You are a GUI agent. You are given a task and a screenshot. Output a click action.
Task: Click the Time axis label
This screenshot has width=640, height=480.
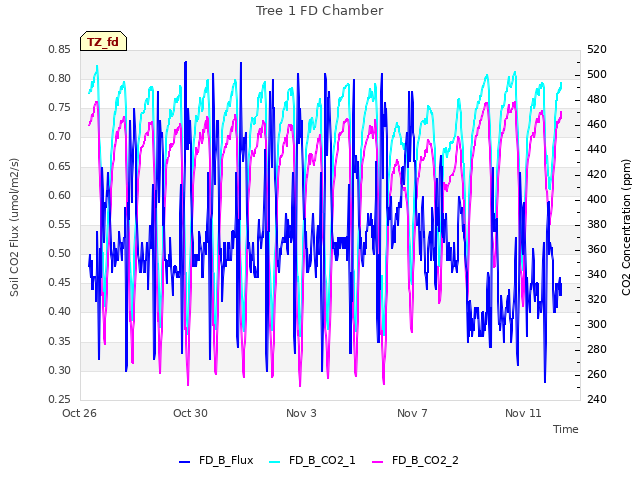pos(566,429)
